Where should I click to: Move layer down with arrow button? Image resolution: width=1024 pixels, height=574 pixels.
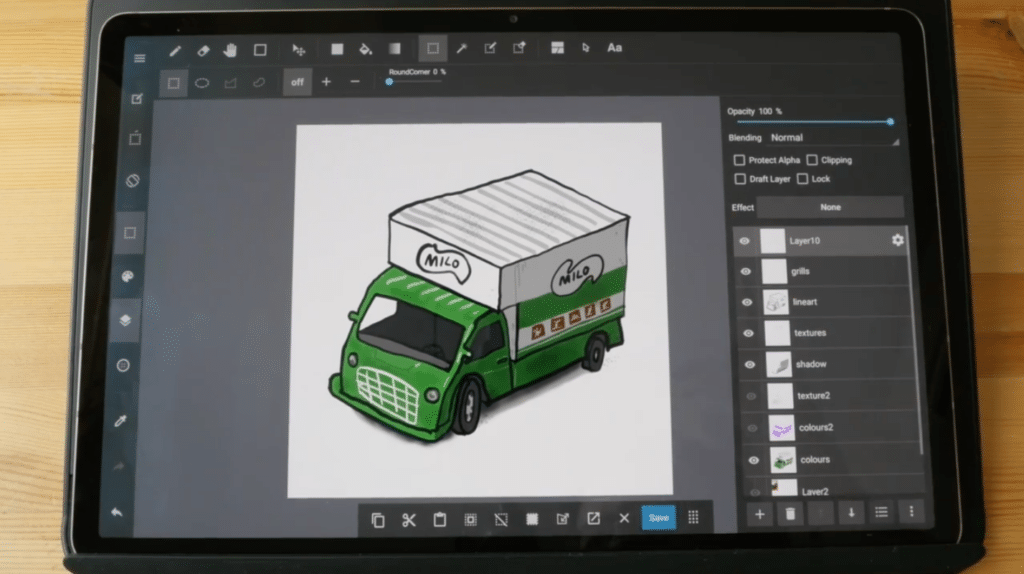click(x=852, y=514)
